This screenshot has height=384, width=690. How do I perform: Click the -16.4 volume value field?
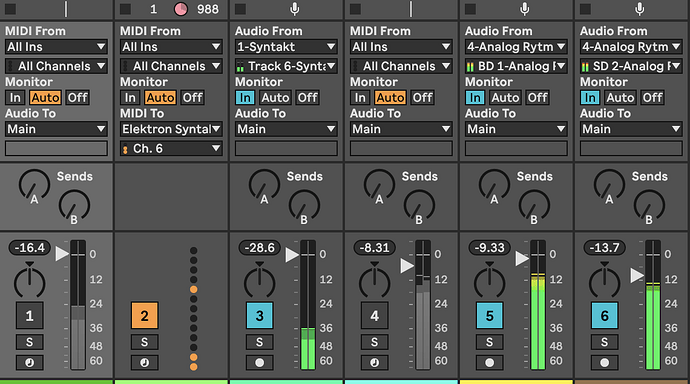click(29, 248)
